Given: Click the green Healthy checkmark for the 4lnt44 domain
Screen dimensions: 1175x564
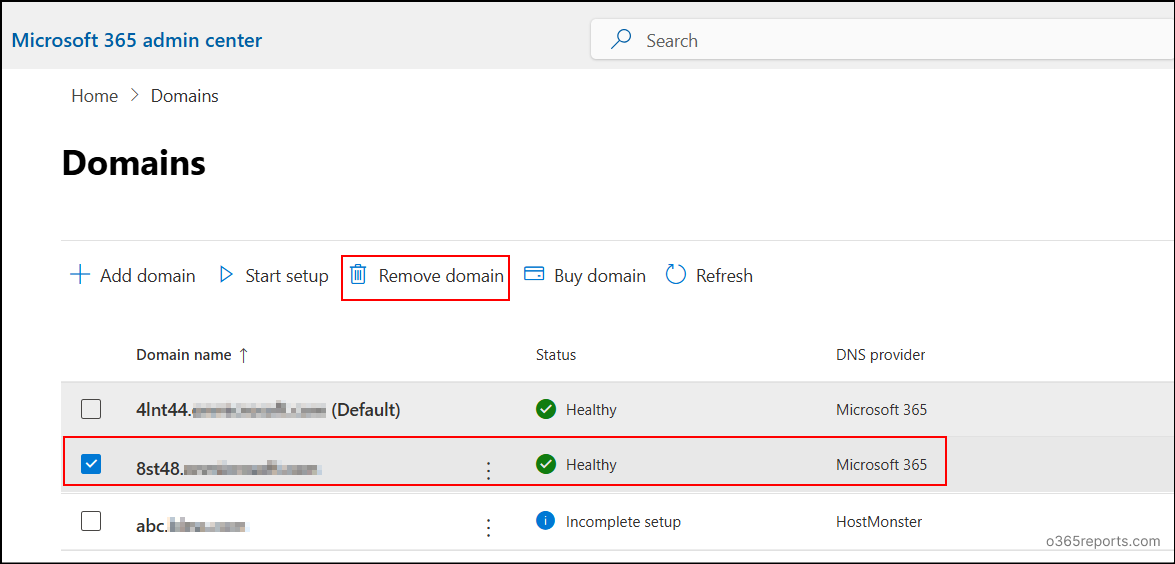Looking at the screenshot, I should (545, 409).
